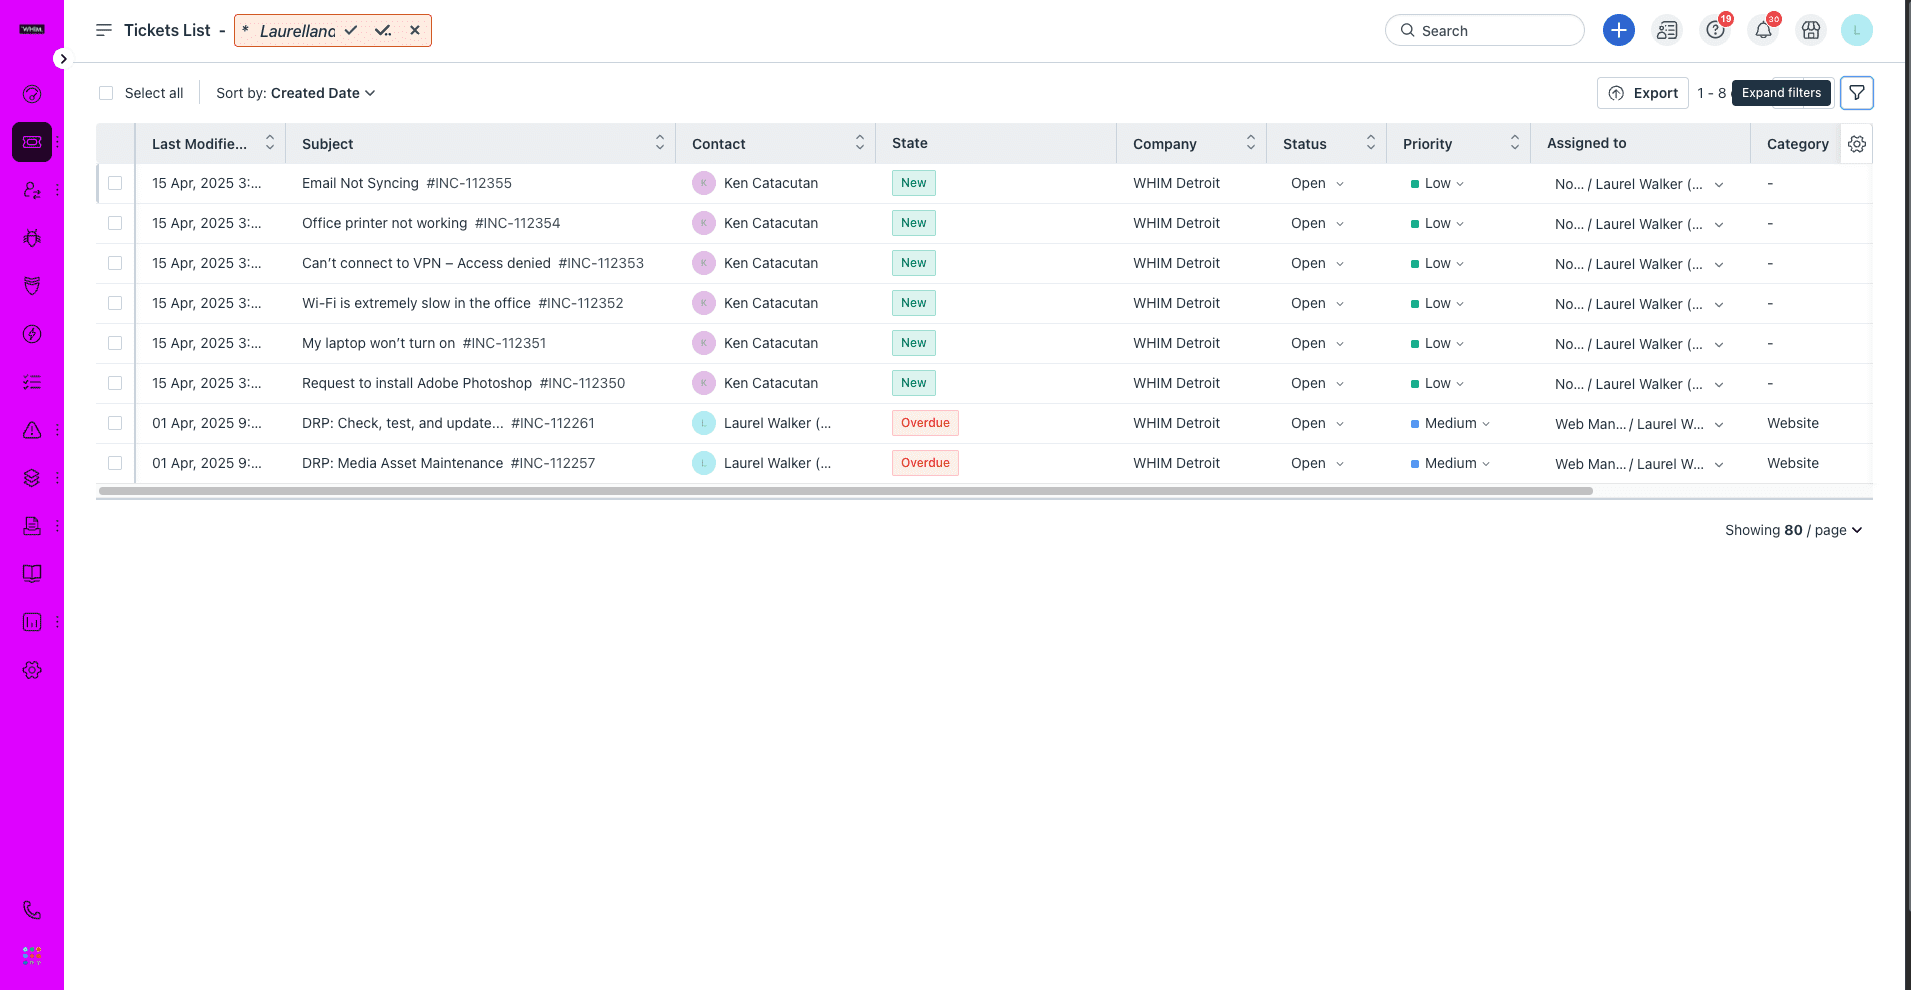Open the marketplace store icon
The image size is (1911, 990).
pyautogui.click(x=1811, y=30)
